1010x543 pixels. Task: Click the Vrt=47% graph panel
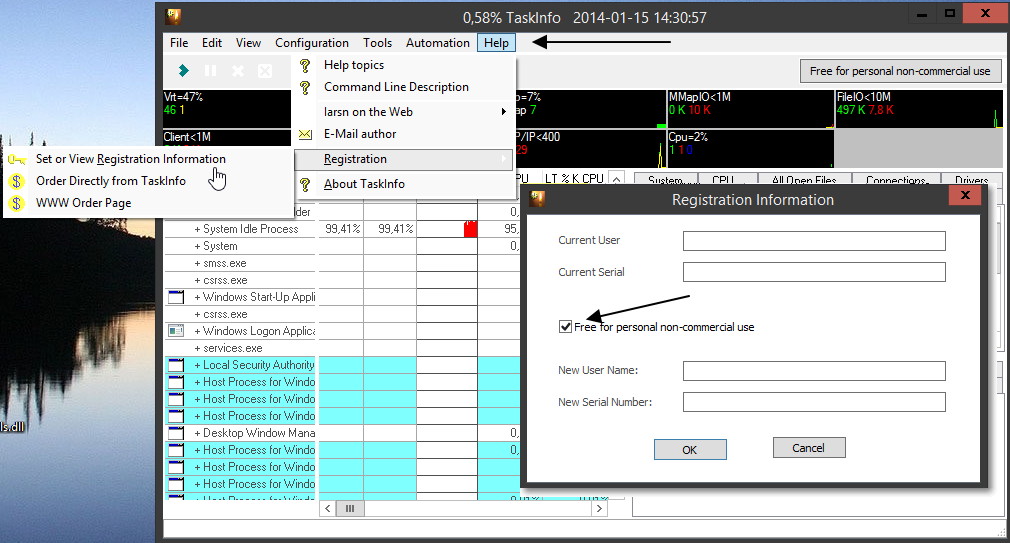coord(227,109)
